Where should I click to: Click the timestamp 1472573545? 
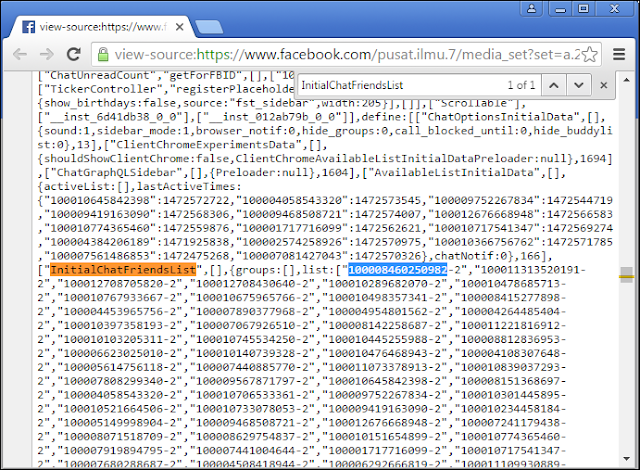pyautogui.click(x=387, y=200)
